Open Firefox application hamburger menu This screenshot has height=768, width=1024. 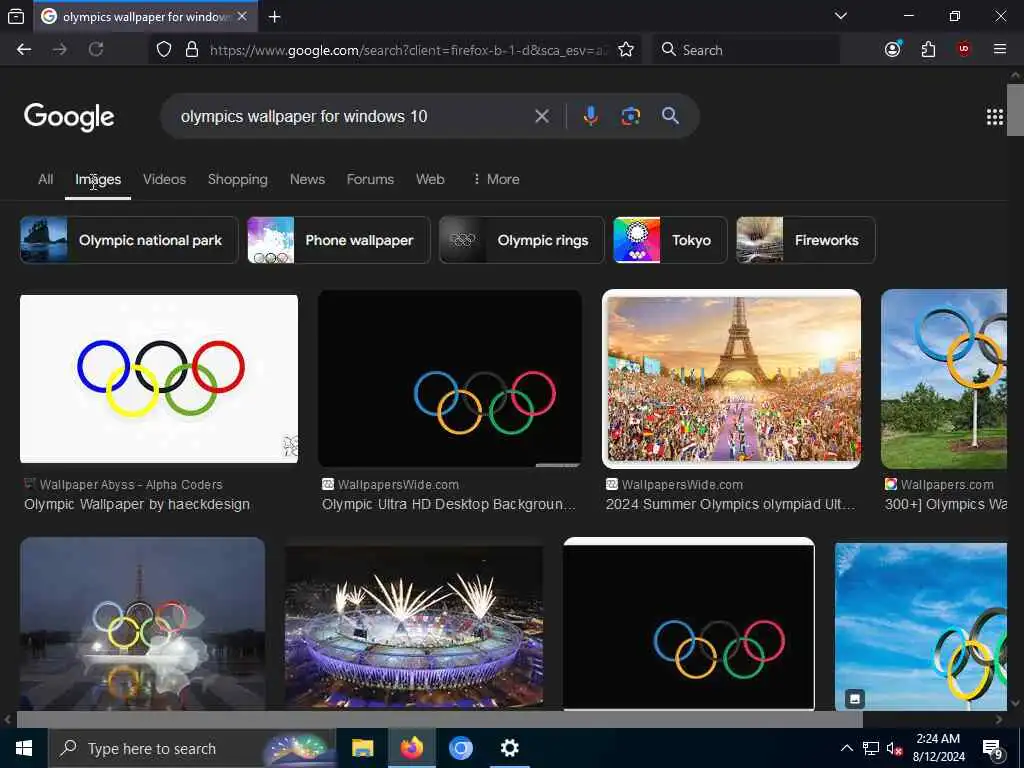1000,50
